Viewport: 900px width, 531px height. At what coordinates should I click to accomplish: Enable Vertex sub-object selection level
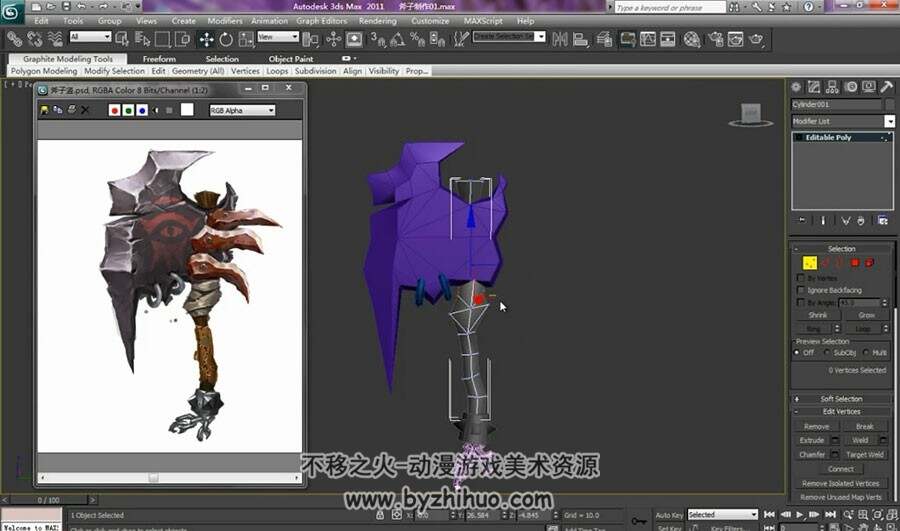pyautogui.click(x=809, y=263)
